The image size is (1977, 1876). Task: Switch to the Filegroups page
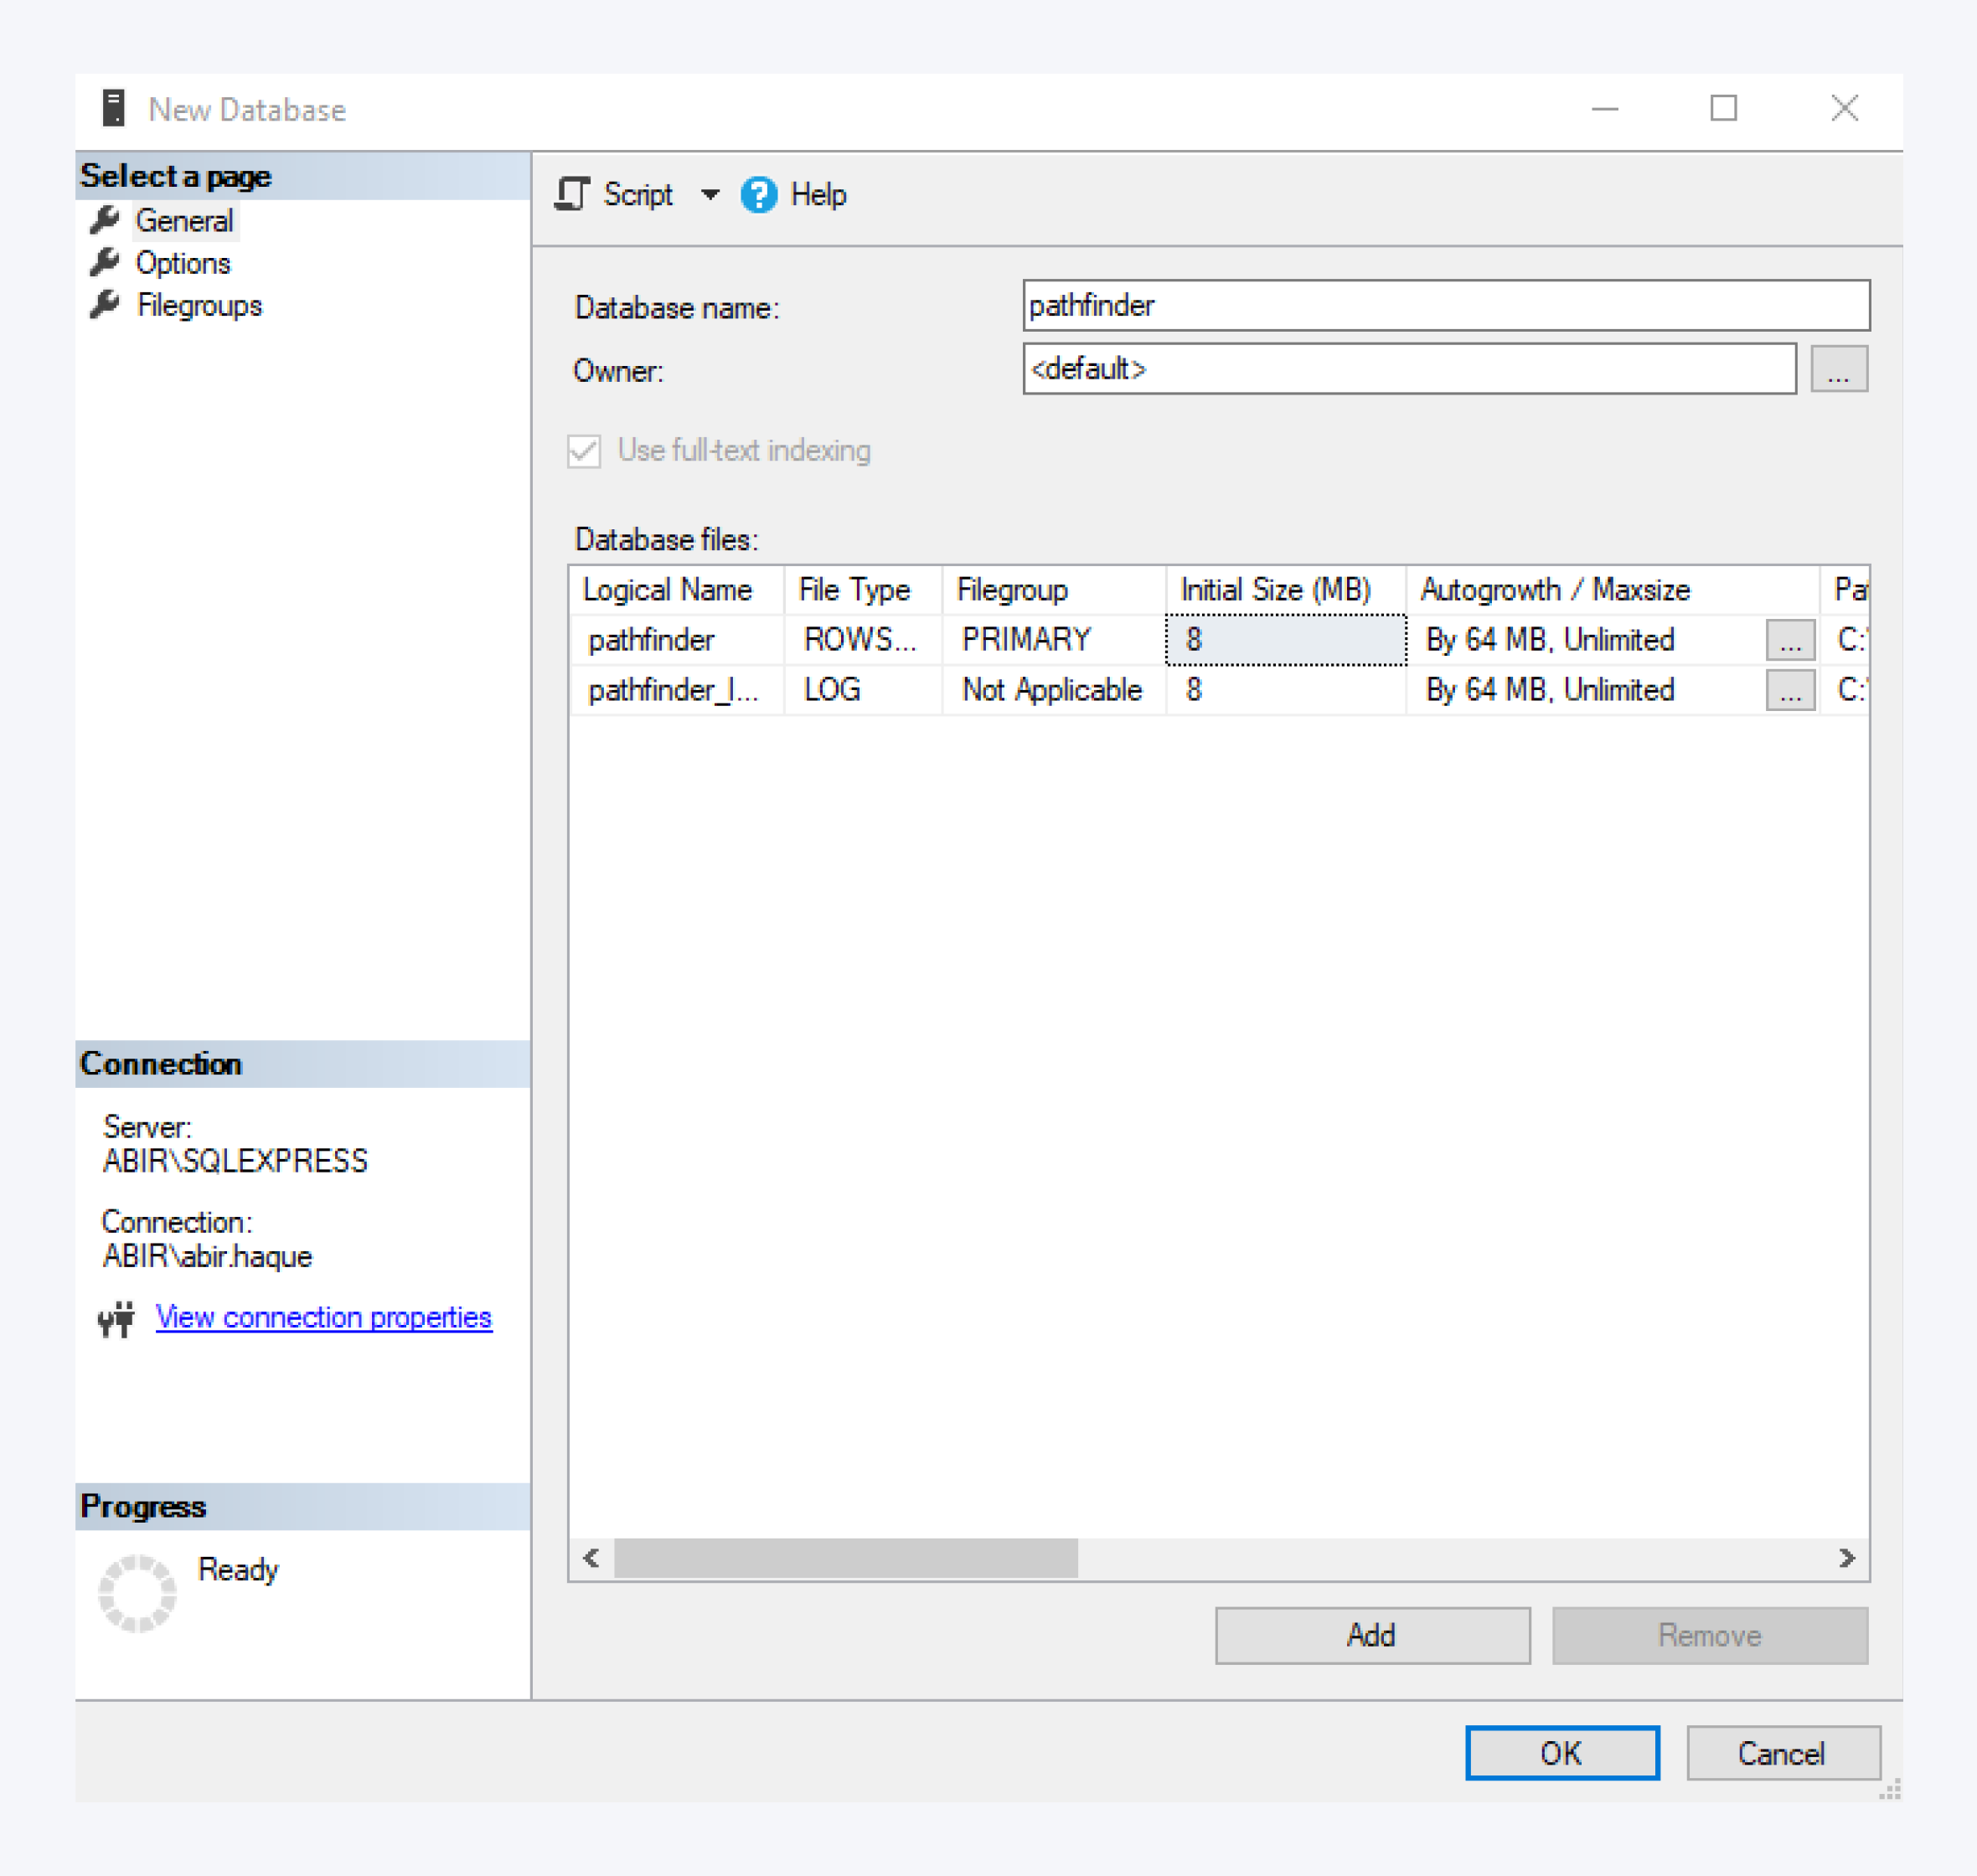coord(199,305)
